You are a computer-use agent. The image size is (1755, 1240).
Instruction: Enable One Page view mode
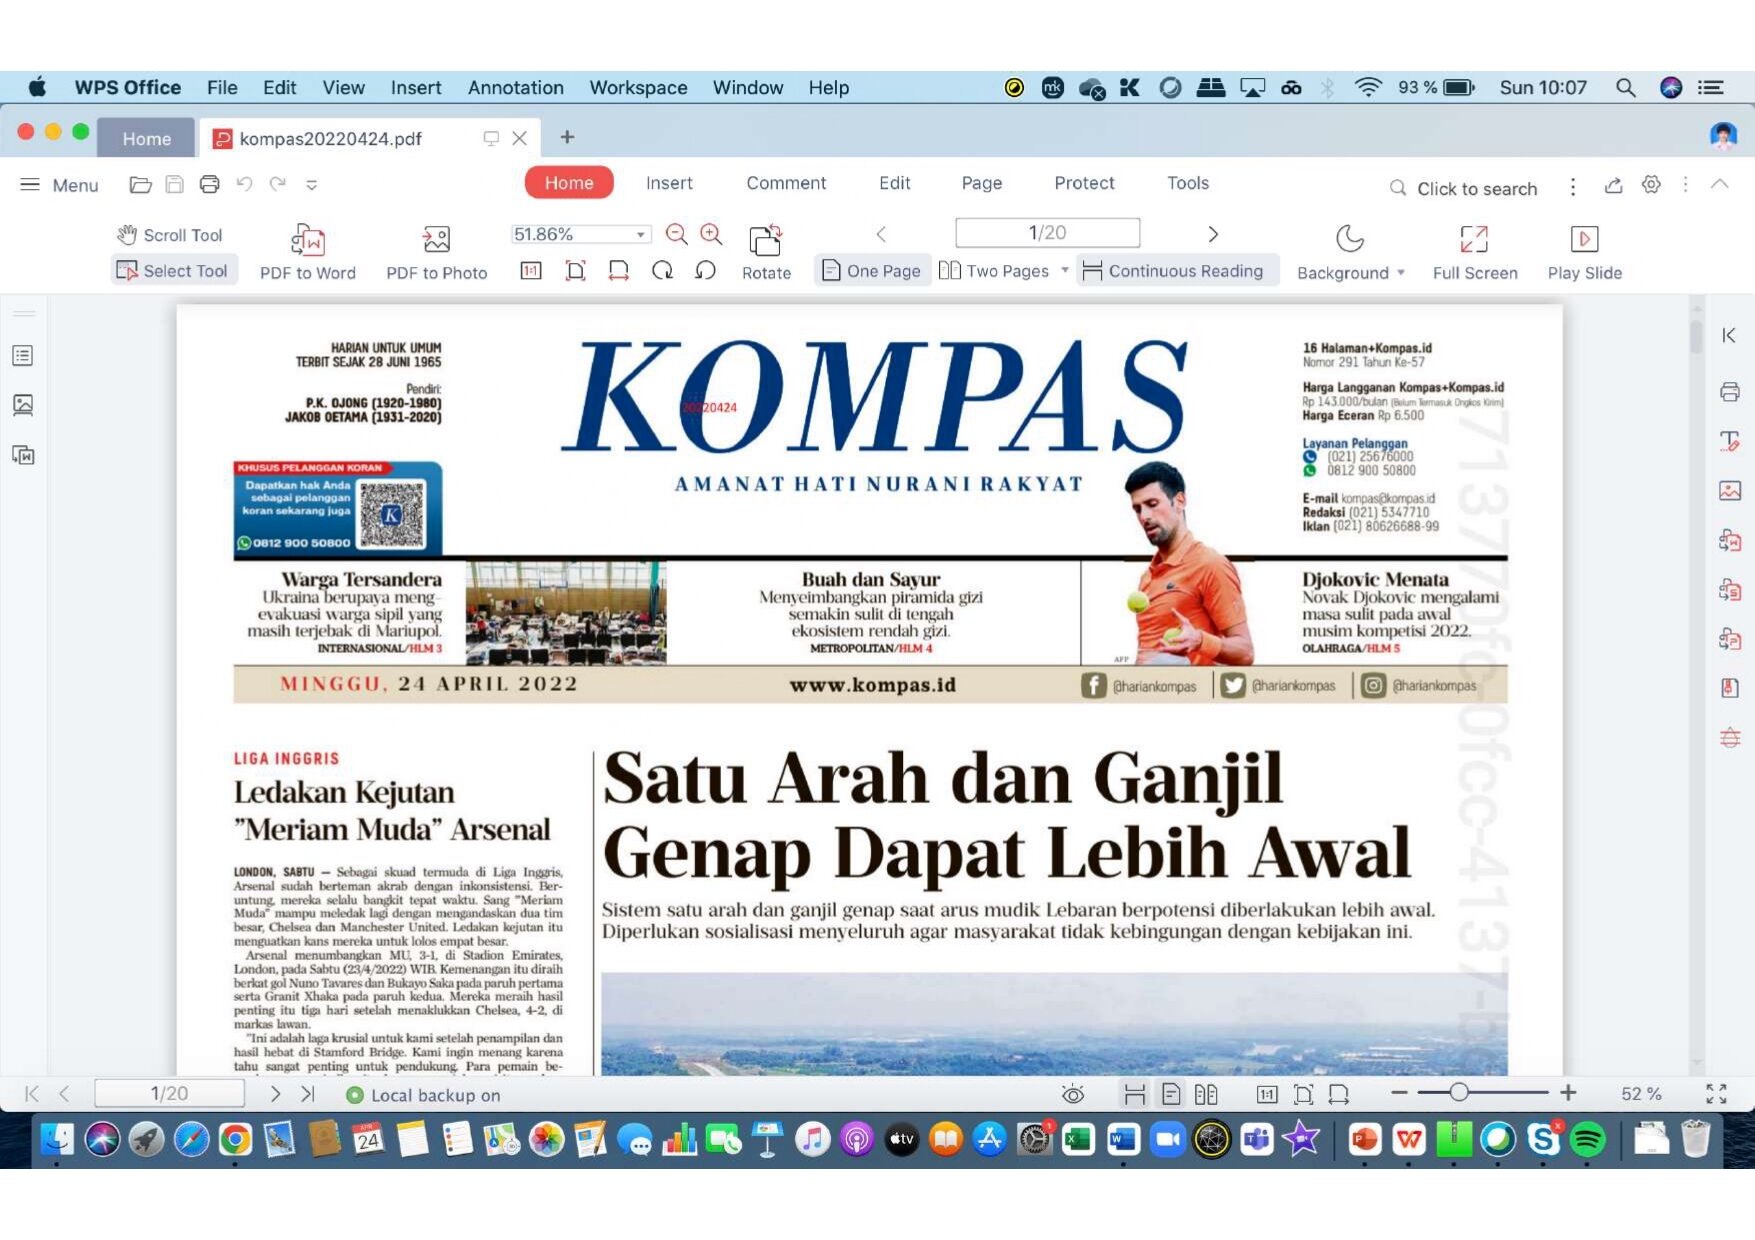click(x=871, y=271)
